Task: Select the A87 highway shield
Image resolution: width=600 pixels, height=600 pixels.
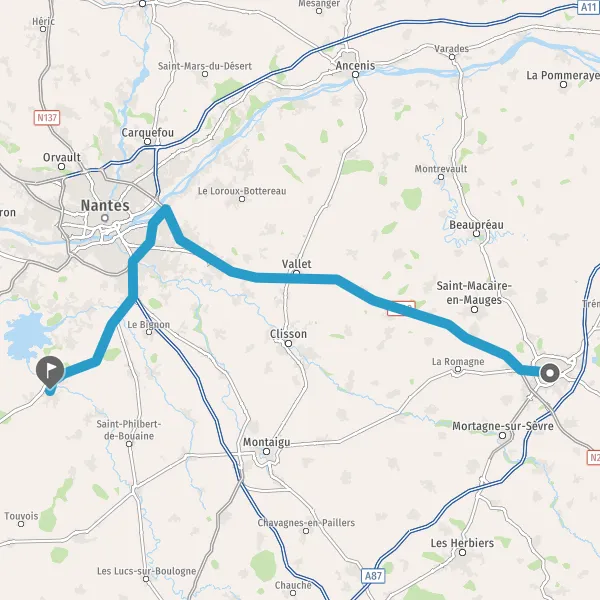Action: (373, 576)
